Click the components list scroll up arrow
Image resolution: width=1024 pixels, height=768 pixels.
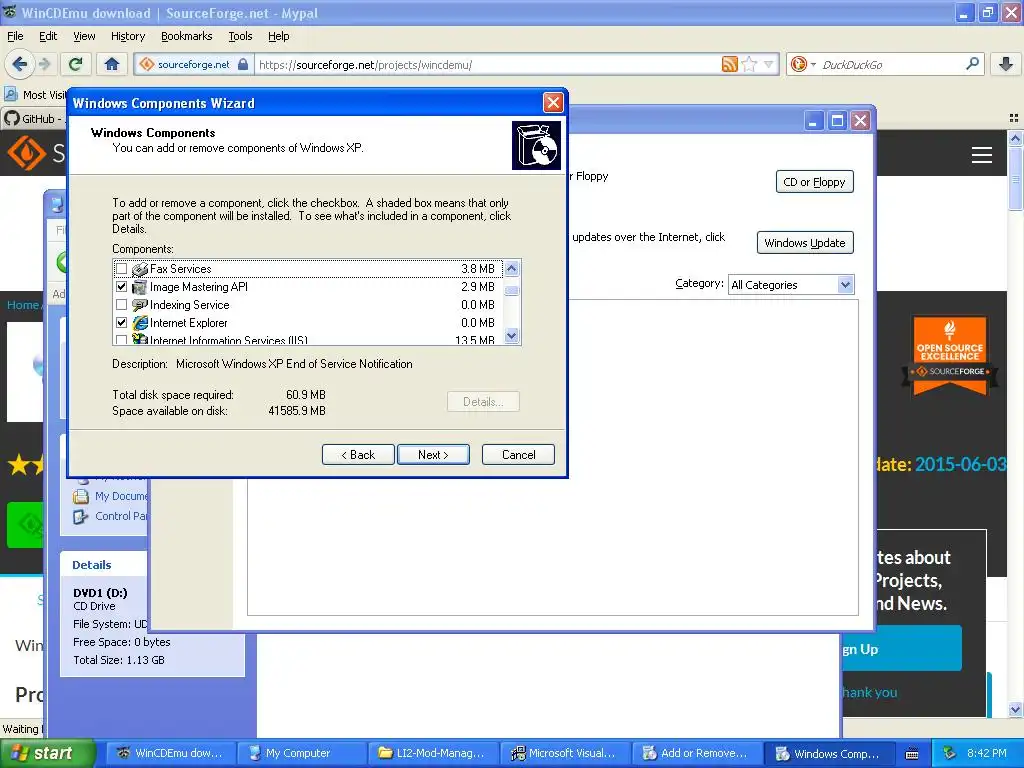point(512,268)
